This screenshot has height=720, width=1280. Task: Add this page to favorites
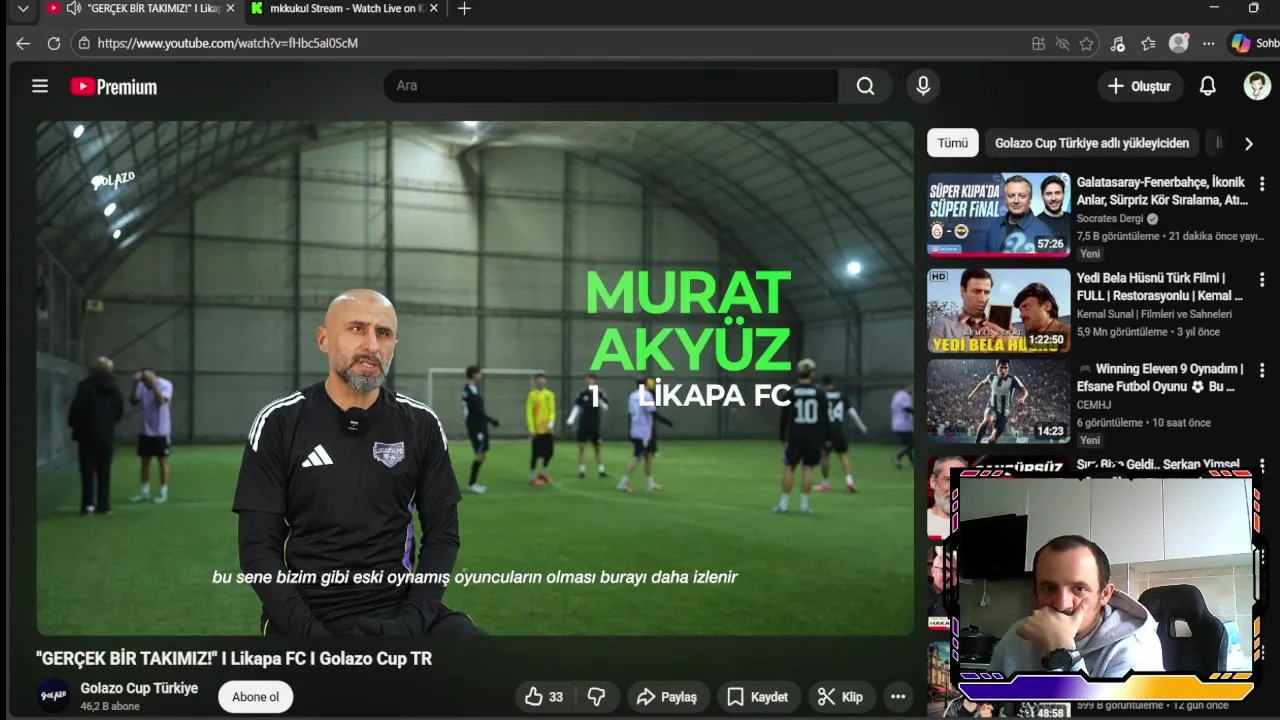point(1087,44)
